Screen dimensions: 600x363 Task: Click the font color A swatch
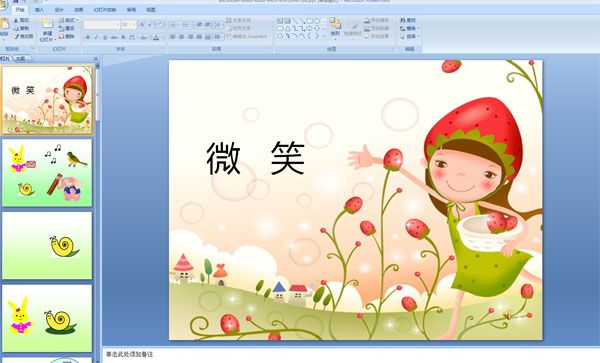(156, 37)
